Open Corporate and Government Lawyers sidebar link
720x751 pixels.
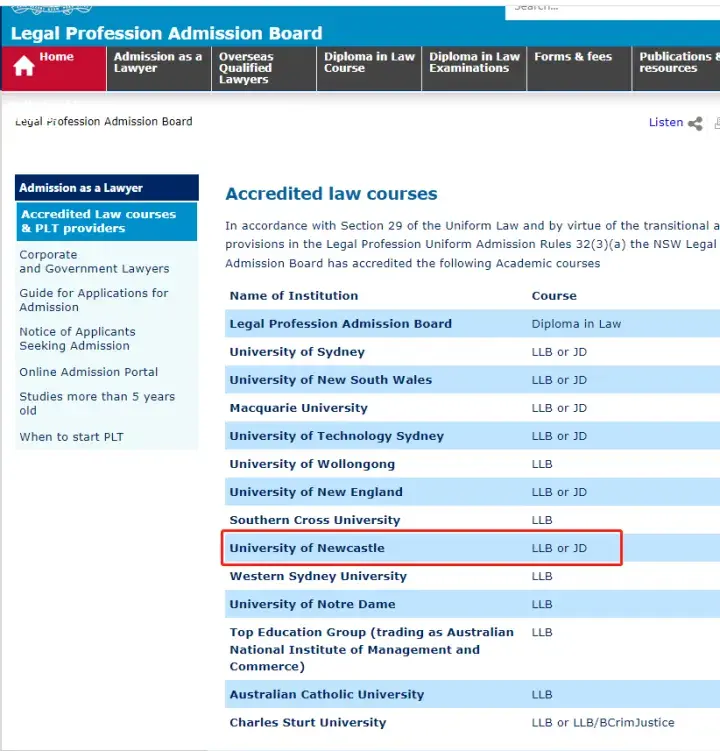[x=94, y=262]
